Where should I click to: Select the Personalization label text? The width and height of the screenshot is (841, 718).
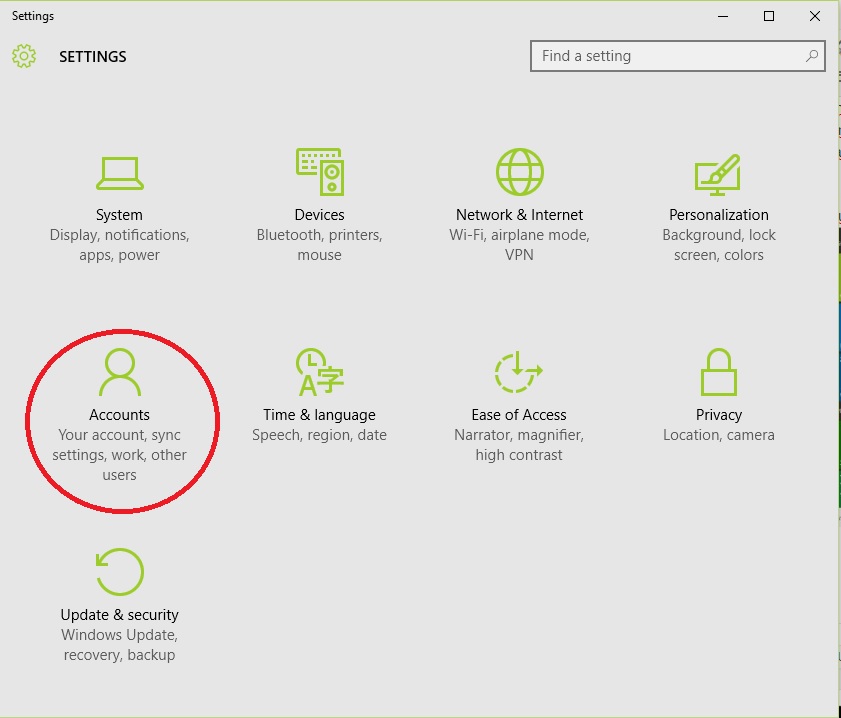(719, 215)
